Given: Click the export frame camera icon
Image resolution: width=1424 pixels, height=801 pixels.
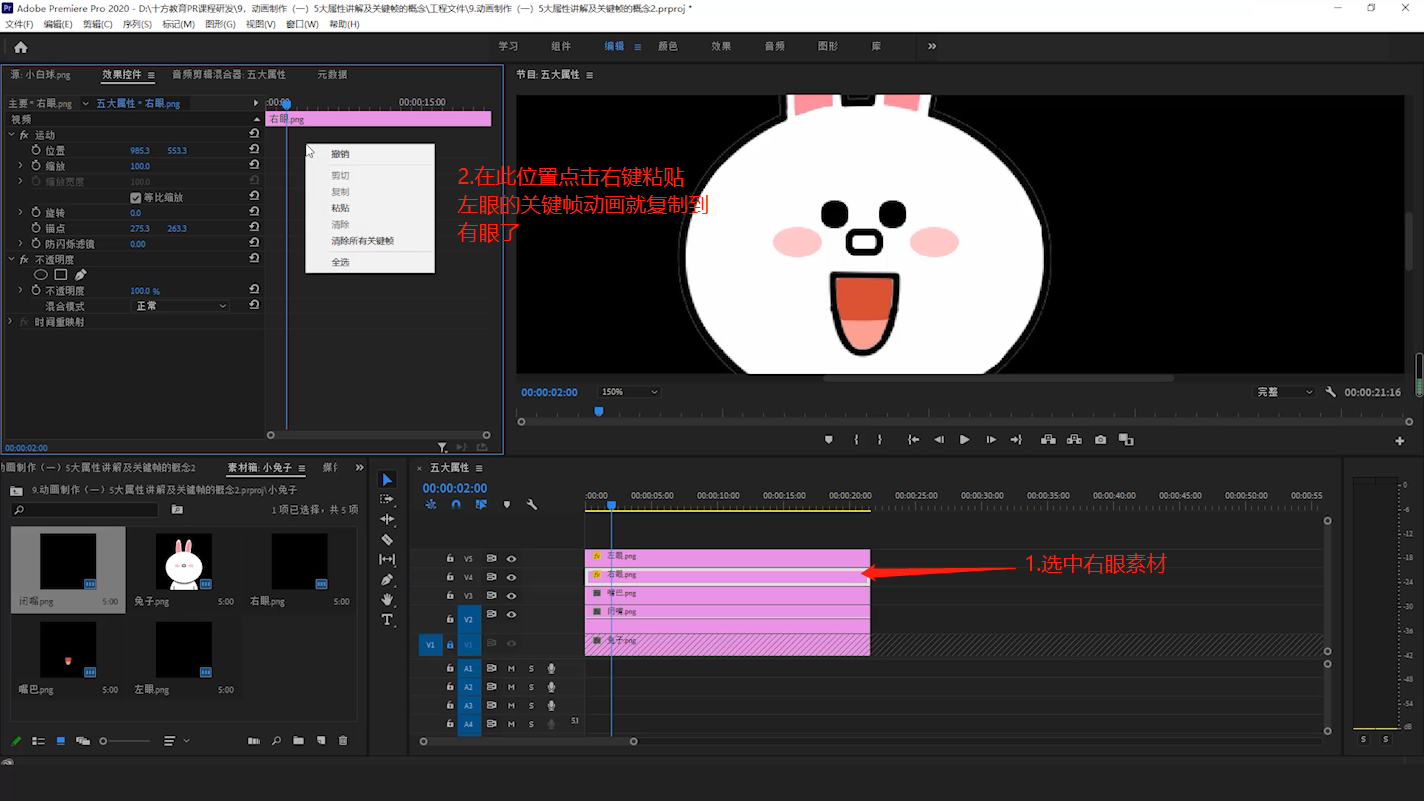Looking at the screenshot, I should click(1100, 440).
